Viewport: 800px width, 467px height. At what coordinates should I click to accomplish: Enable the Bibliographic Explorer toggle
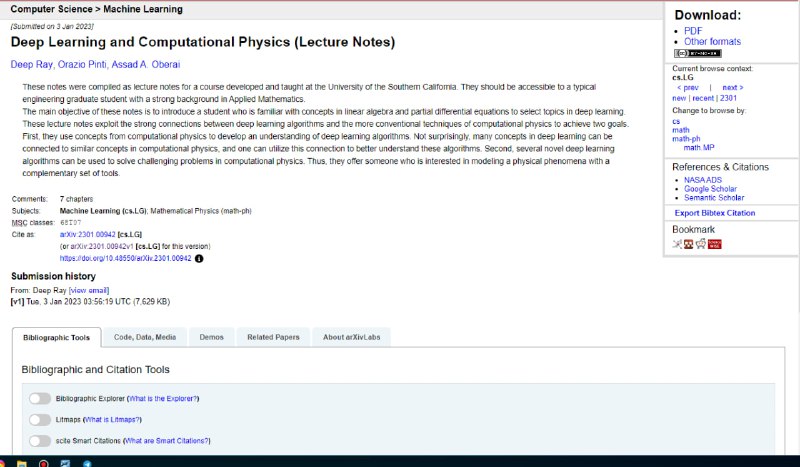pyautogui.click(x=40, y=398)
